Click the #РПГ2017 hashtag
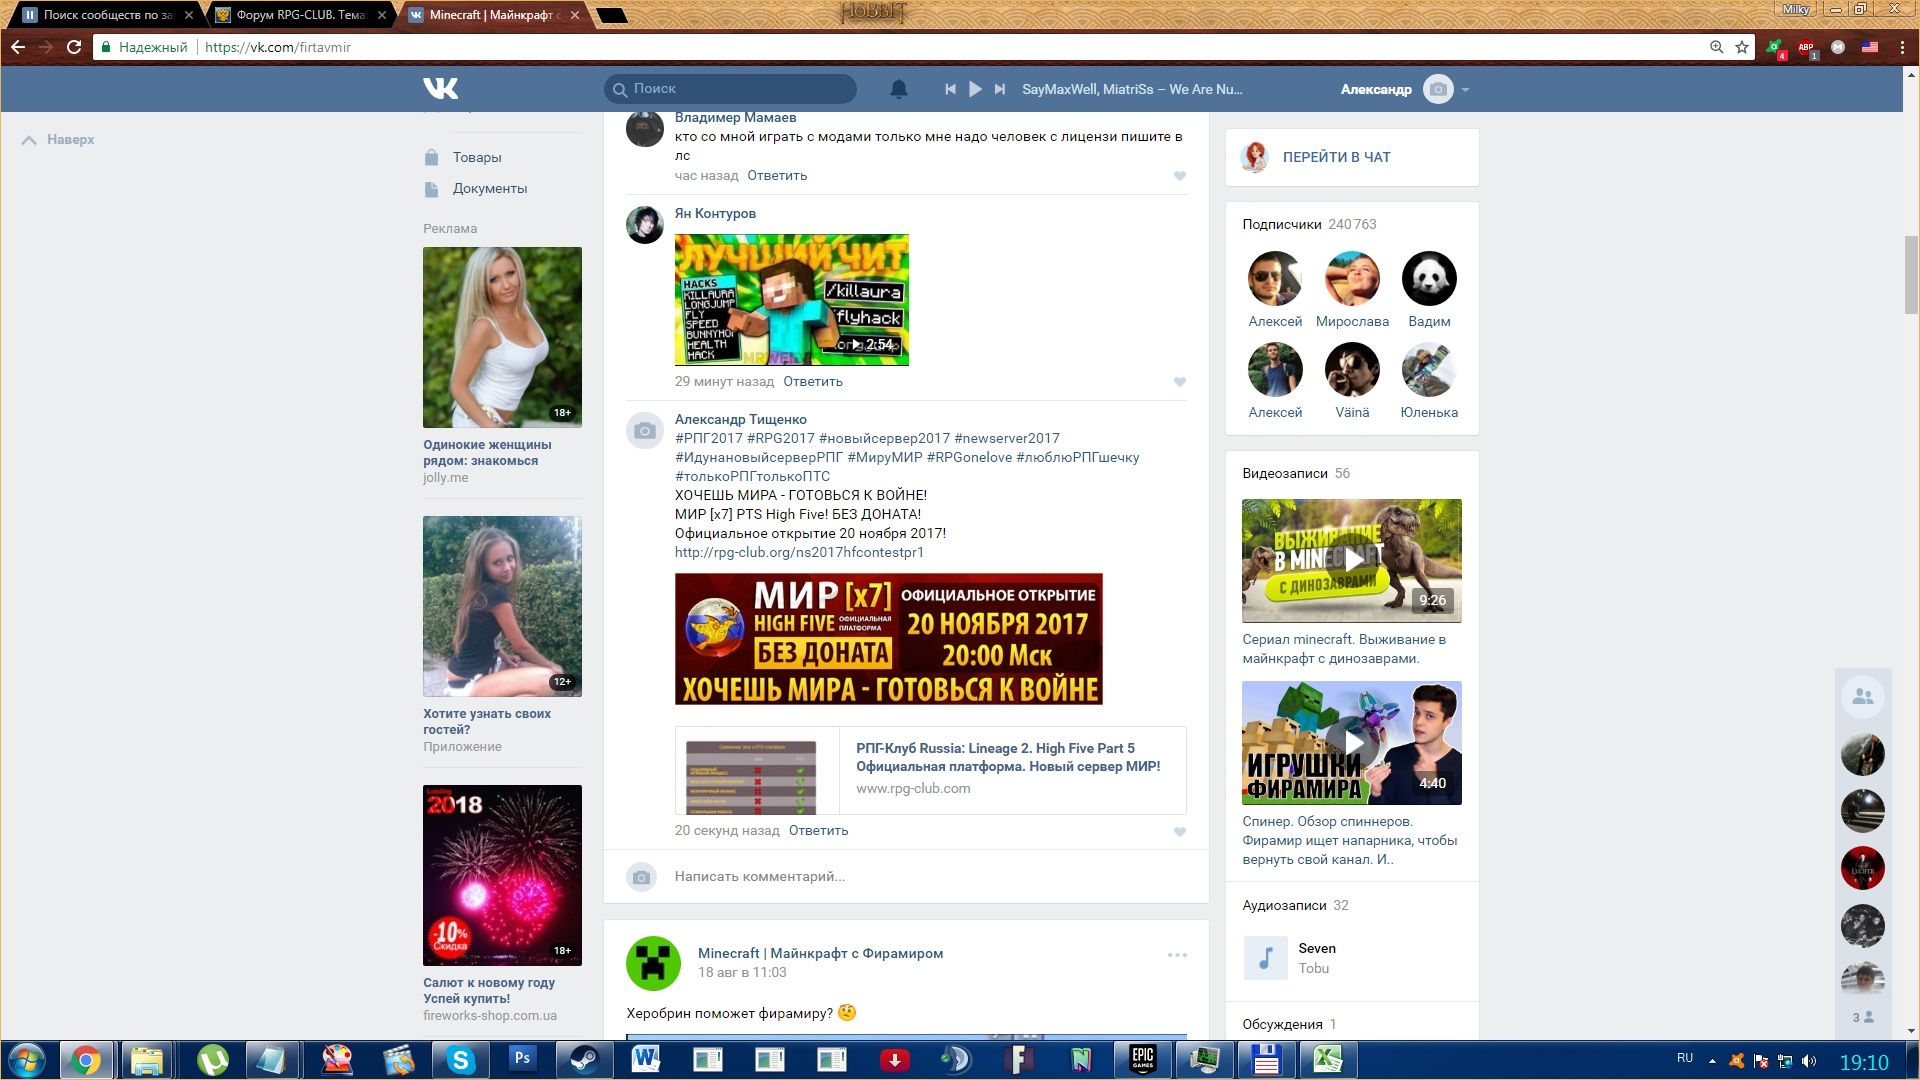The height and width of the screenshot is (1080, 1920). [709, 438]
